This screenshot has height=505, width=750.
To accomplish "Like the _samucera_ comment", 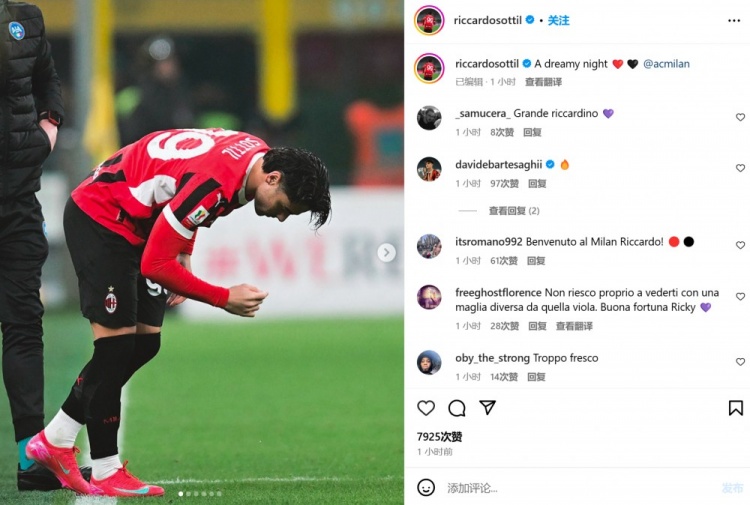I will click(740, 117).
